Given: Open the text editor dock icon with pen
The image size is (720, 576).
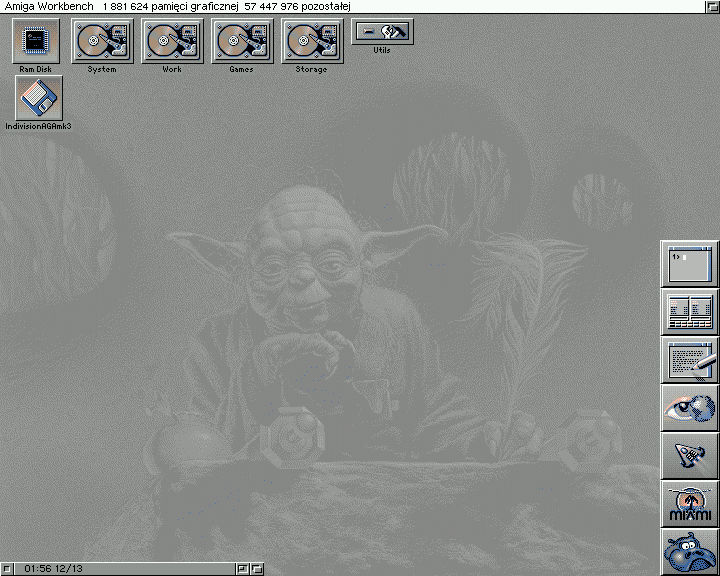Looking at the screenshot, I should coord(689,360).
